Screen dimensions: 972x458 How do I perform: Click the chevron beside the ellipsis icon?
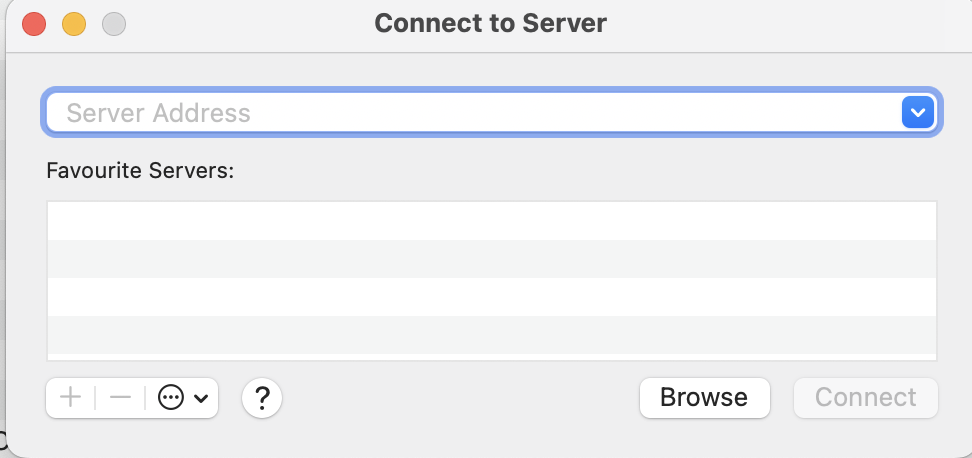(201, 399)
